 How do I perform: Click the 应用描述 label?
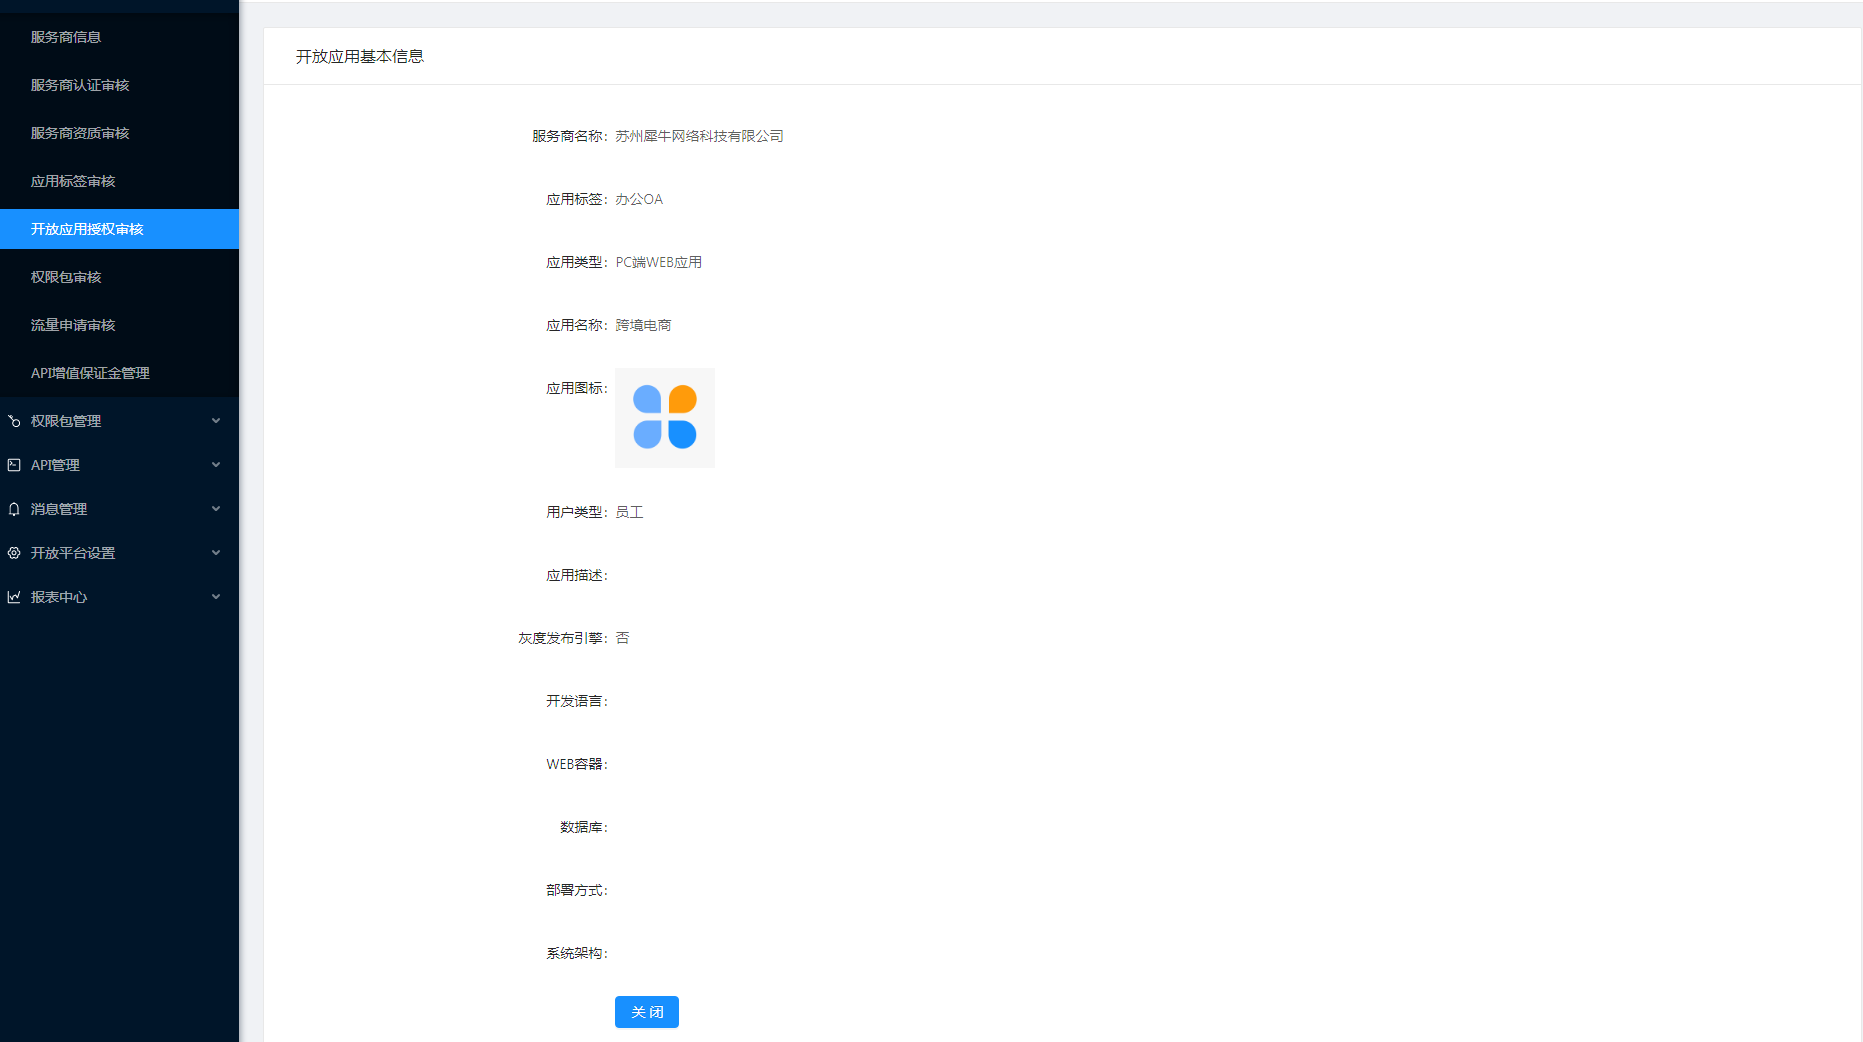[x=576, y=575]
